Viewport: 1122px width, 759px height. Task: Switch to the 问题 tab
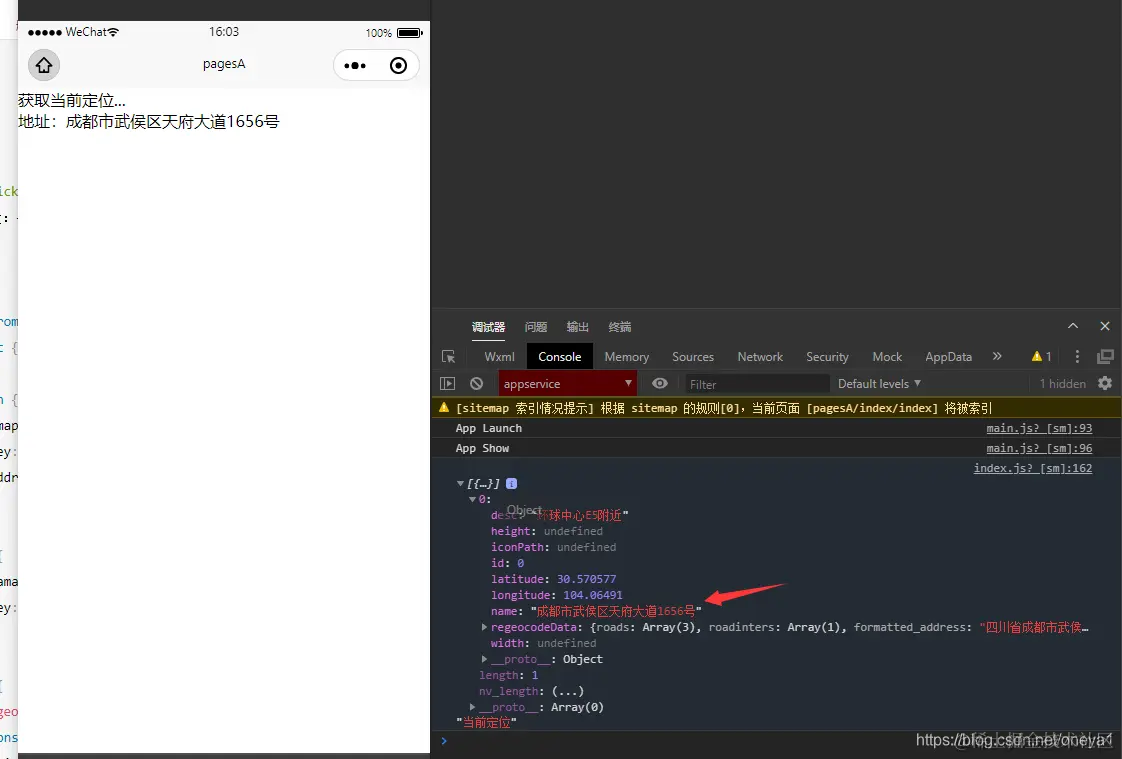coord(535,327)
